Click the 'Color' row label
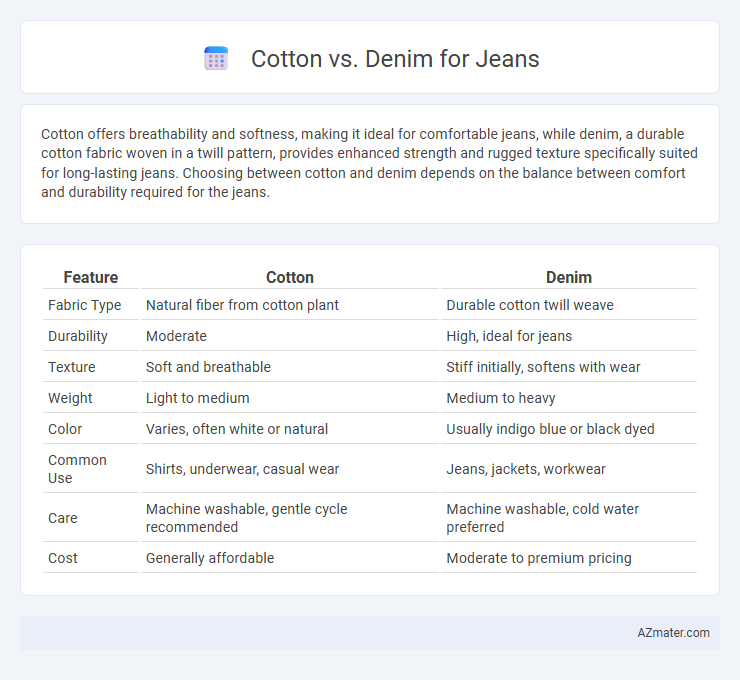The width and height of the screenshot is (740, 680). (x=65, y=429)
